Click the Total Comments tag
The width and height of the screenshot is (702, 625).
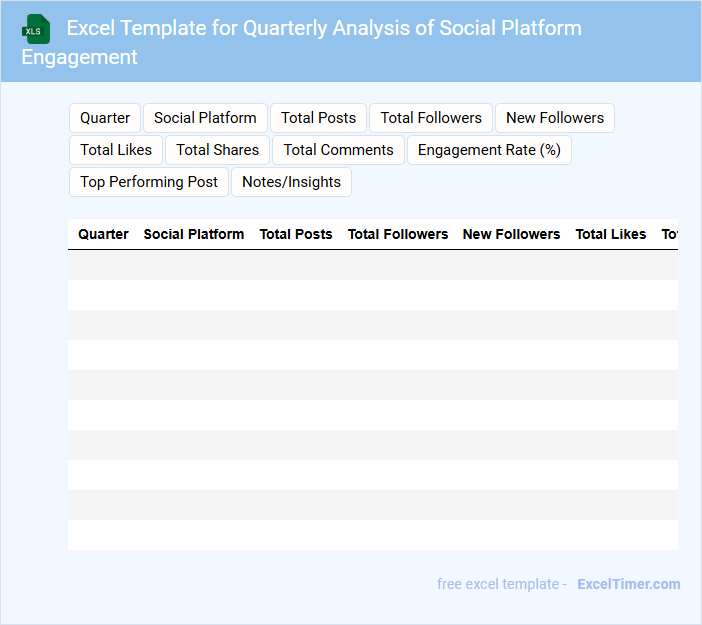click(338, 150)
